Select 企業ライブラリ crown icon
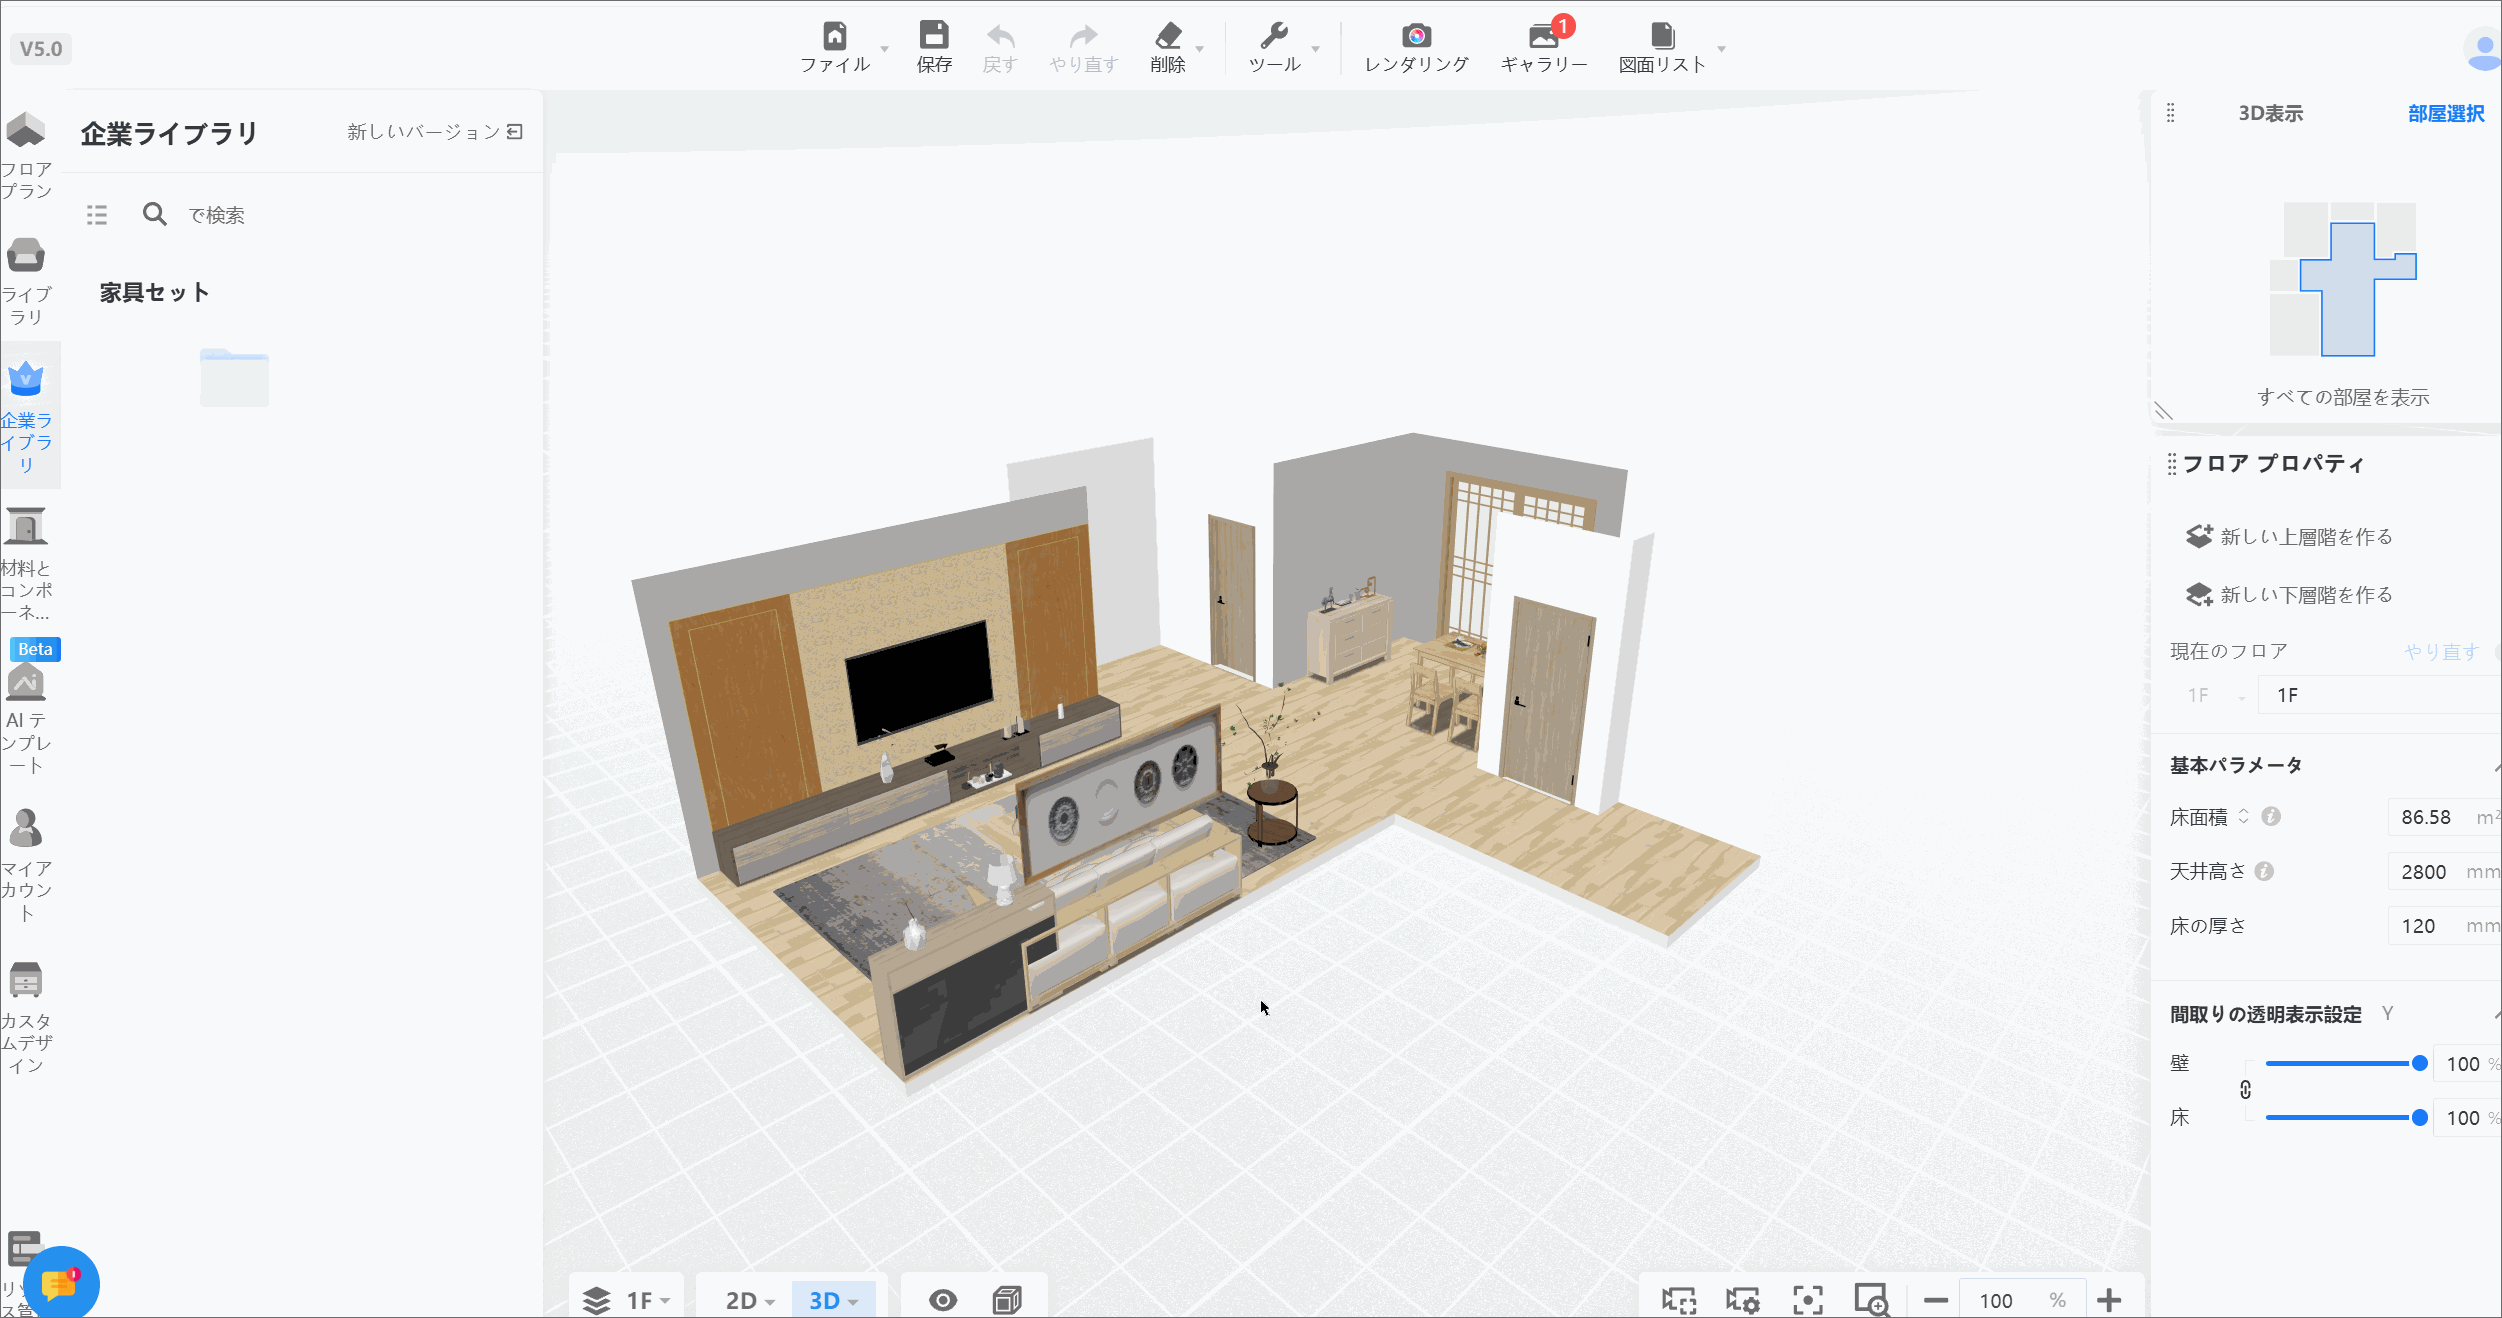Screen dimensions: 2502x1318 (x=26, y=378)
